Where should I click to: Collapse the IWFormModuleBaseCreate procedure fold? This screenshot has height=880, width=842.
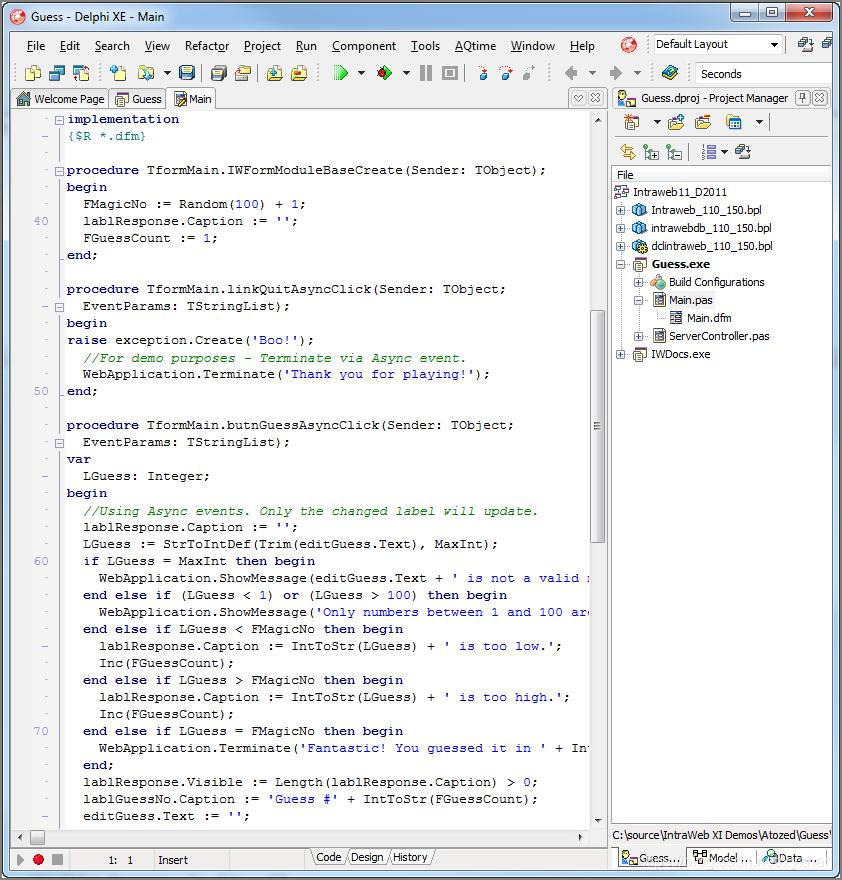(x=59, y=171)
